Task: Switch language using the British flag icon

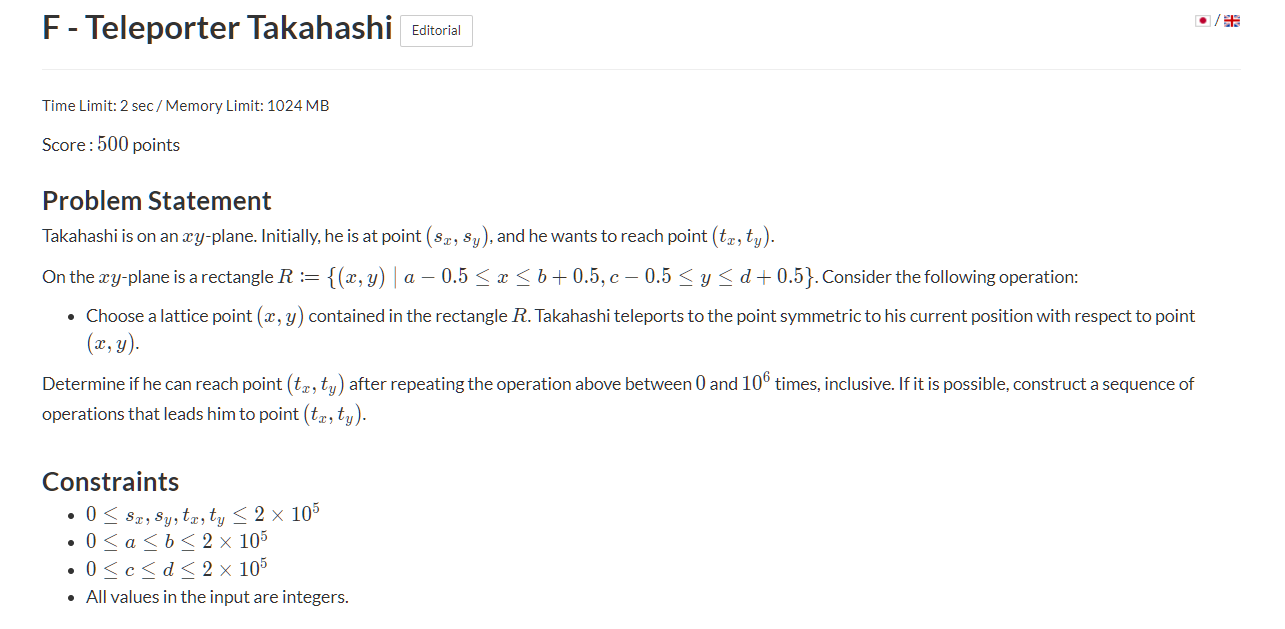Action: (x=1232, y=21)
